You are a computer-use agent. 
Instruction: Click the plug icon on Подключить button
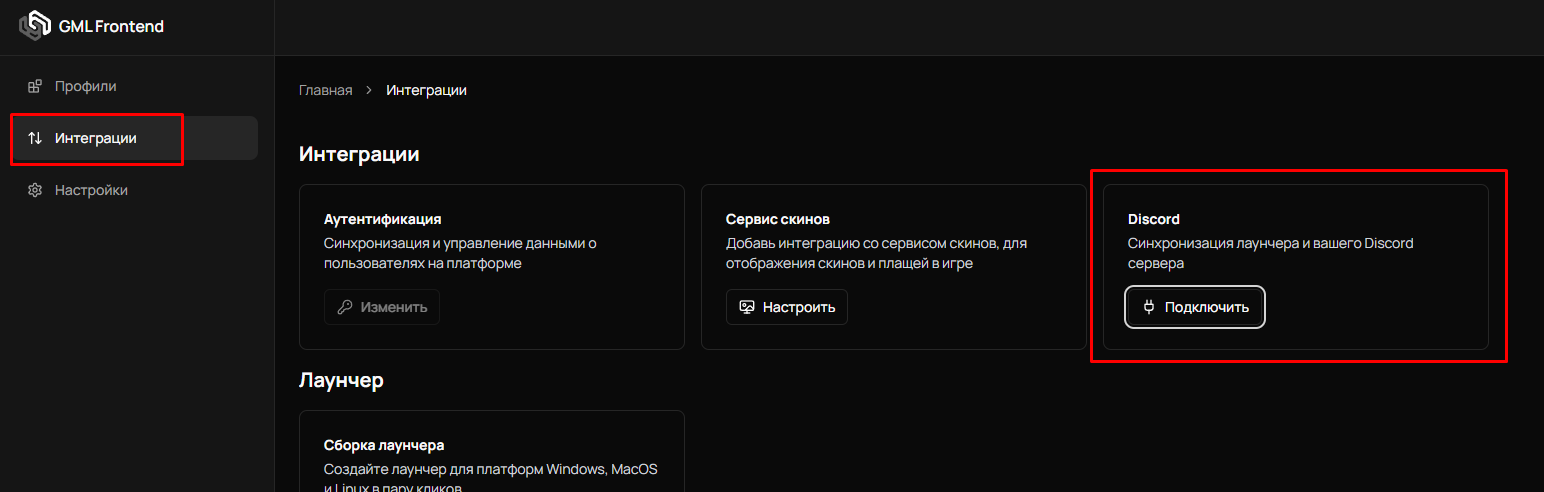tap(1149, 307)
